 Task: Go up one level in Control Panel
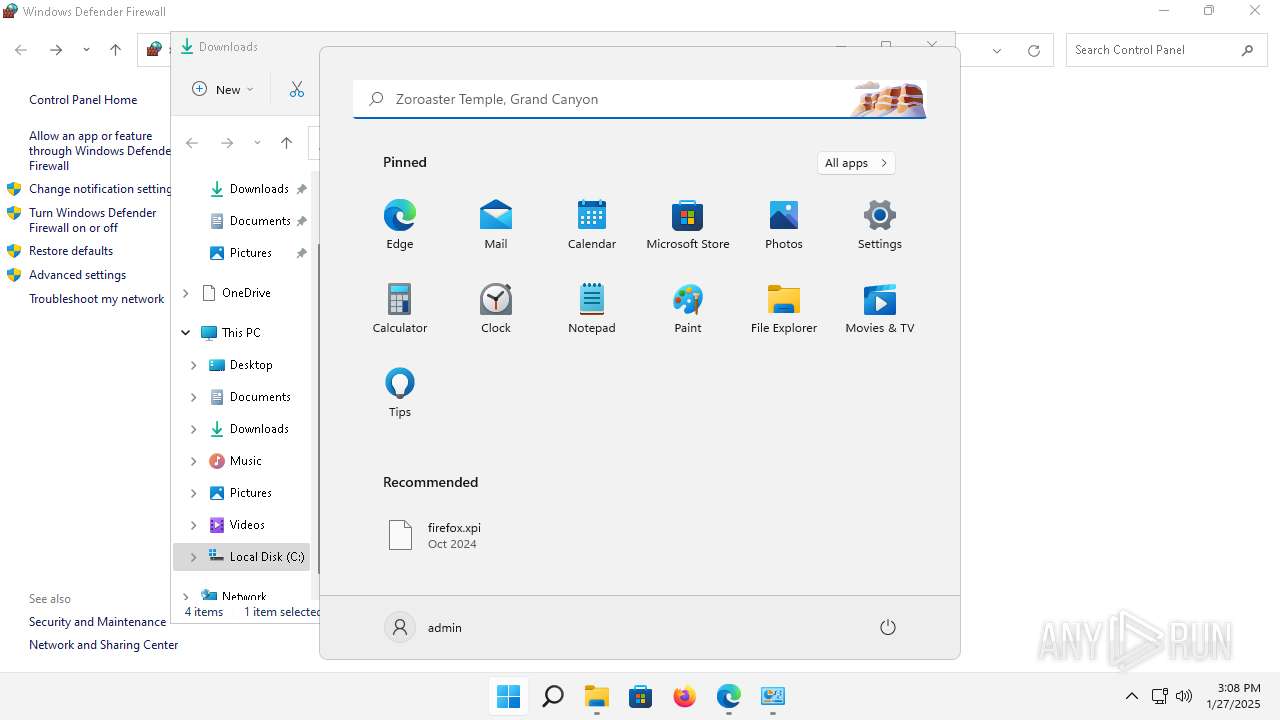point(115,50)
